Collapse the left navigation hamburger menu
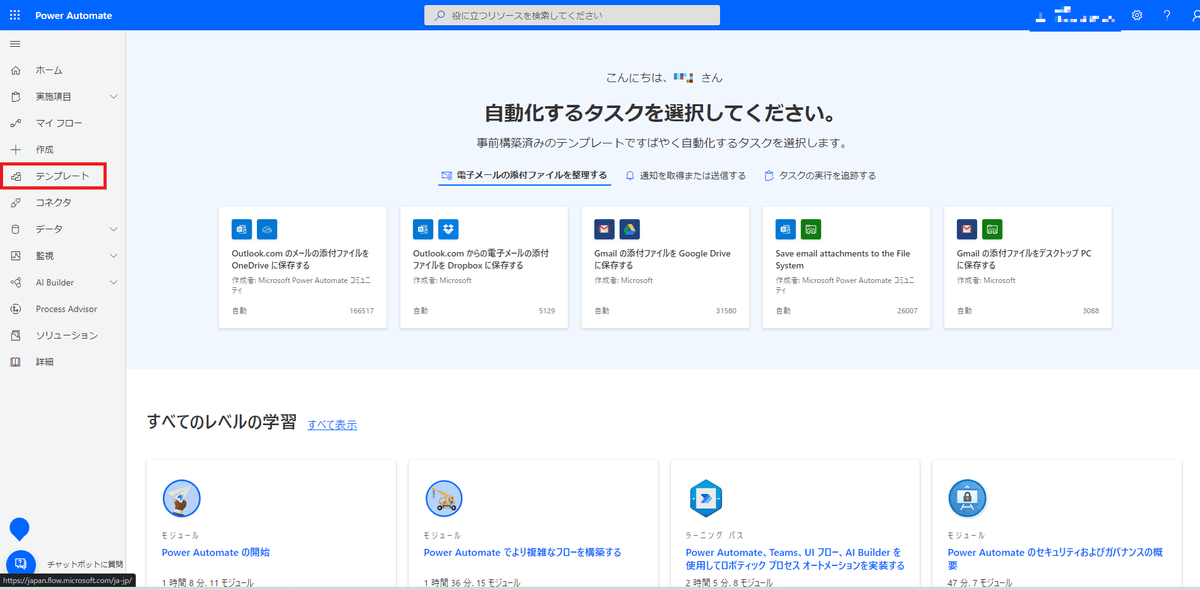The image size is (1200, 590). click(x=15, y=44)
